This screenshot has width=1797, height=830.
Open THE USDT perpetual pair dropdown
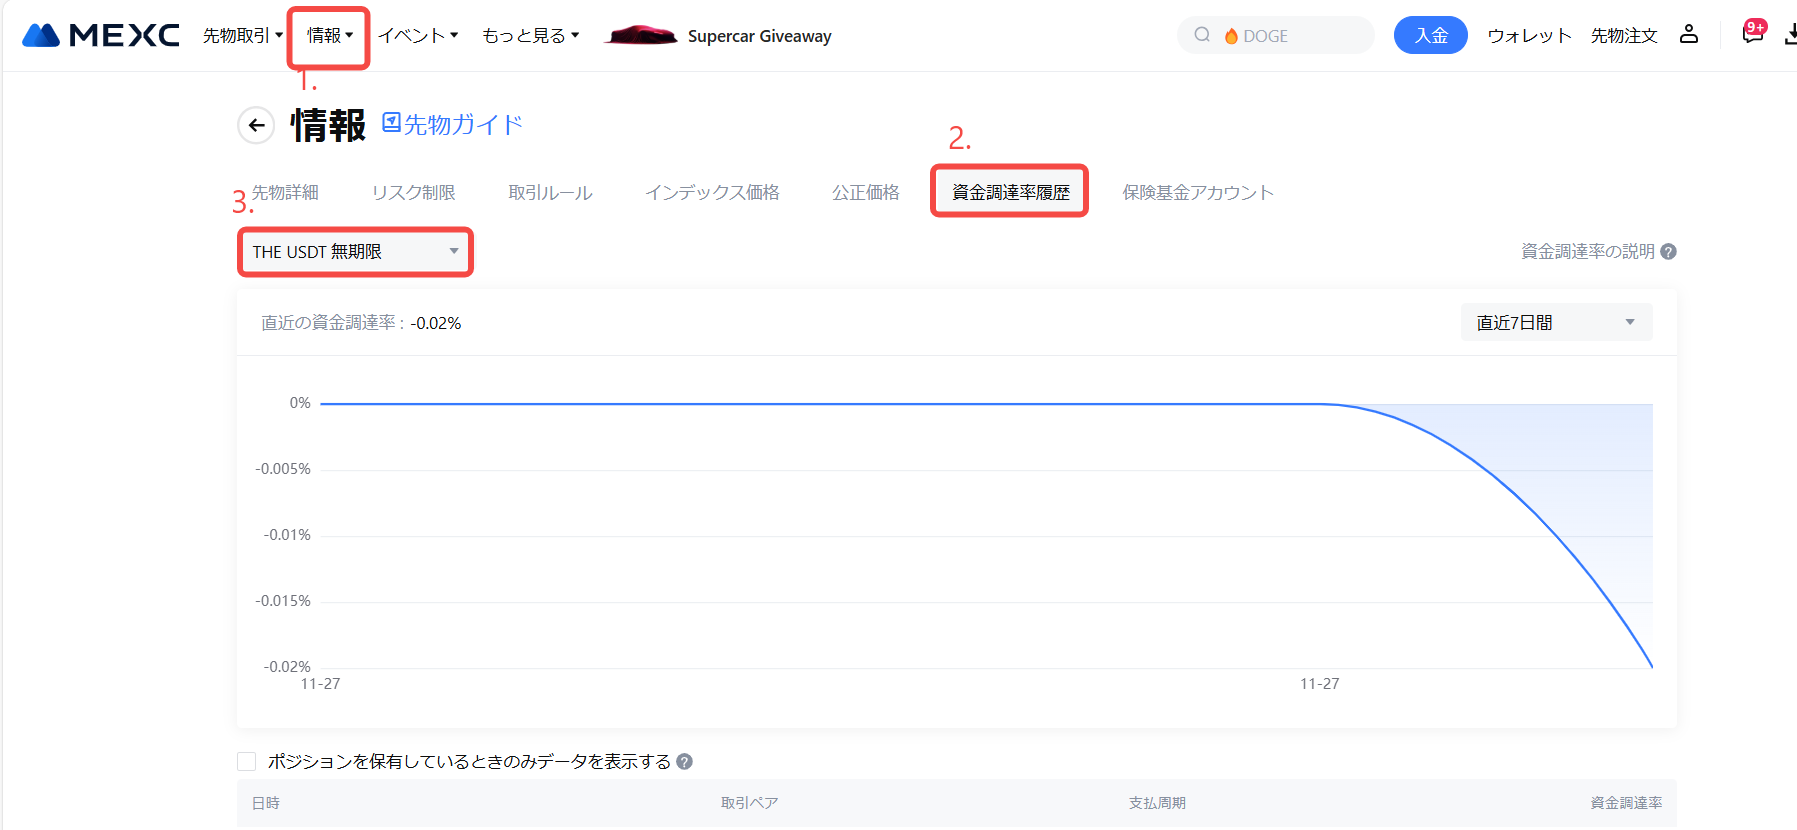click(x=355, y=252)
